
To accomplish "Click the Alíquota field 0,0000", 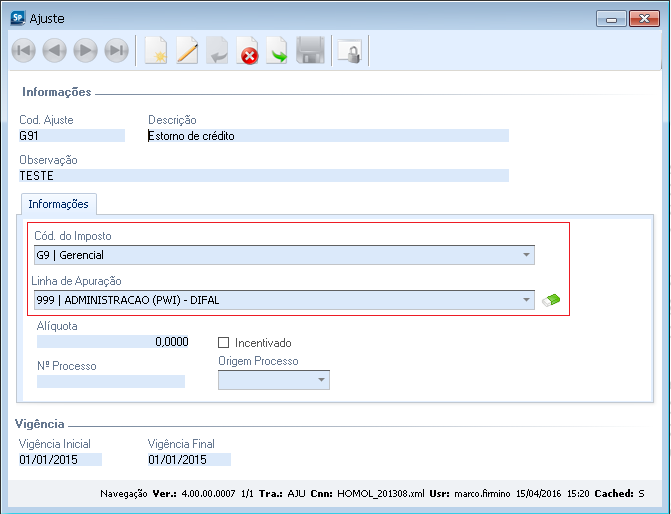I will [x=113, y=342].
